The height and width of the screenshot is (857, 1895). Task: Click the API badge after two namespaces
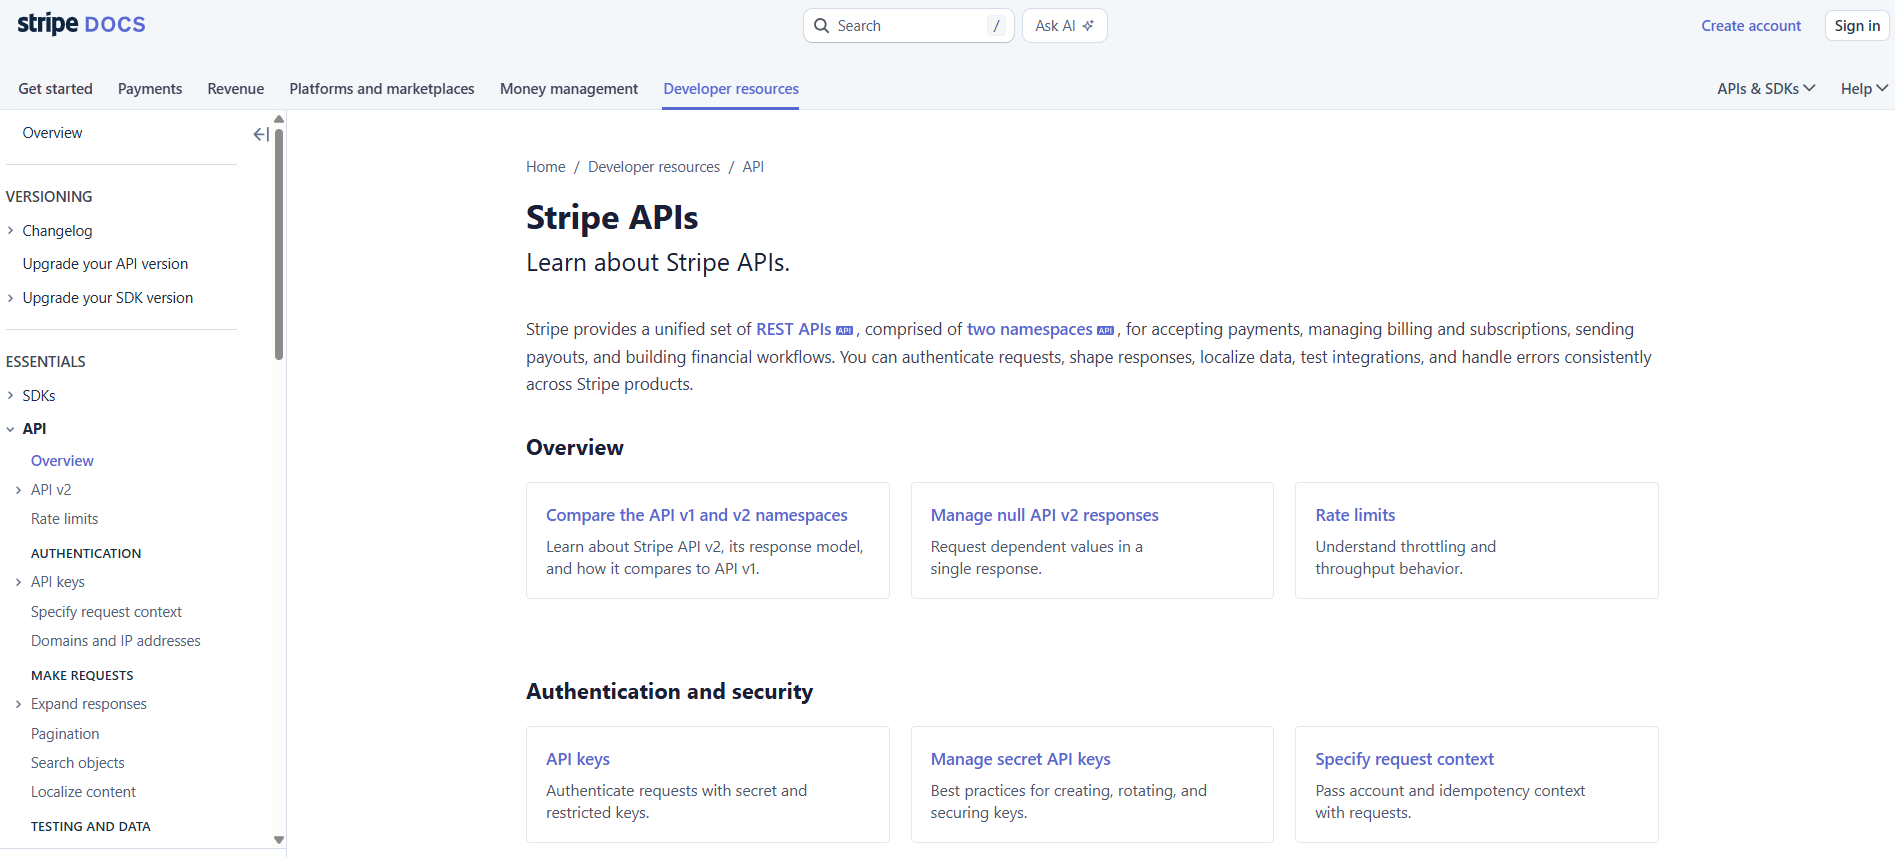(1106, 331)
